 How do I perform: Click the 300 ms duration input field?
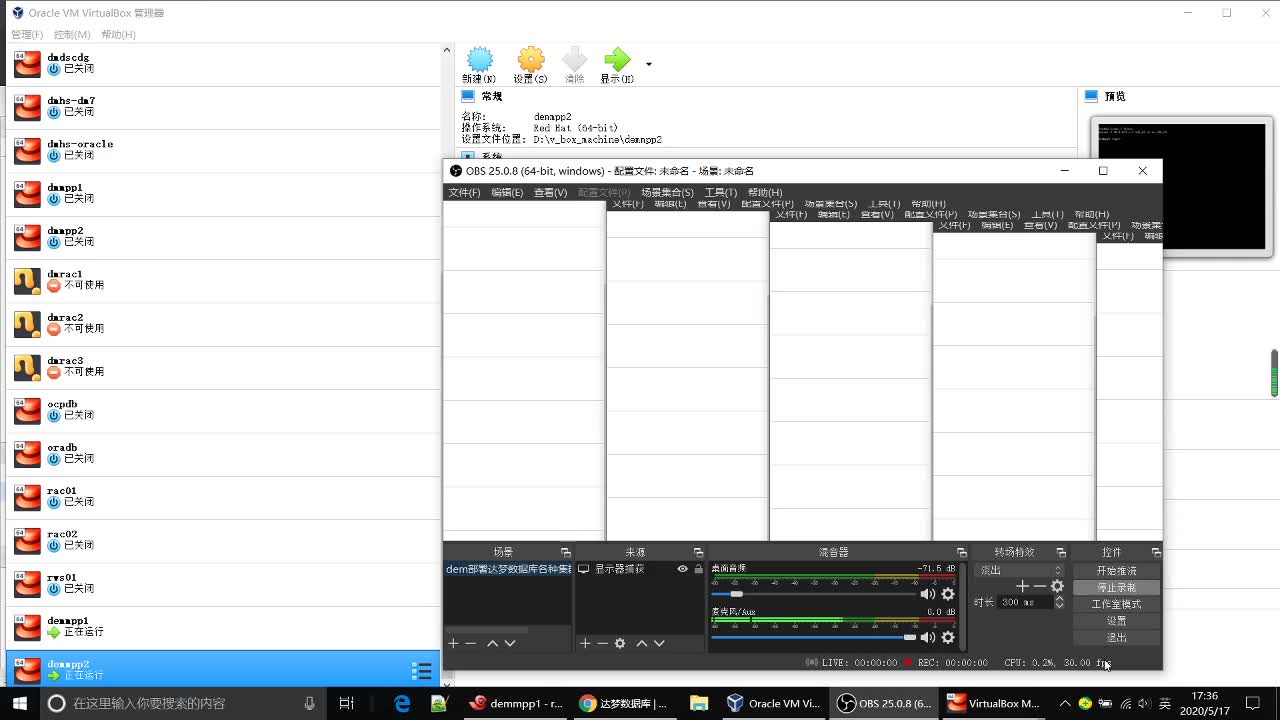(x=1024, y=602)
